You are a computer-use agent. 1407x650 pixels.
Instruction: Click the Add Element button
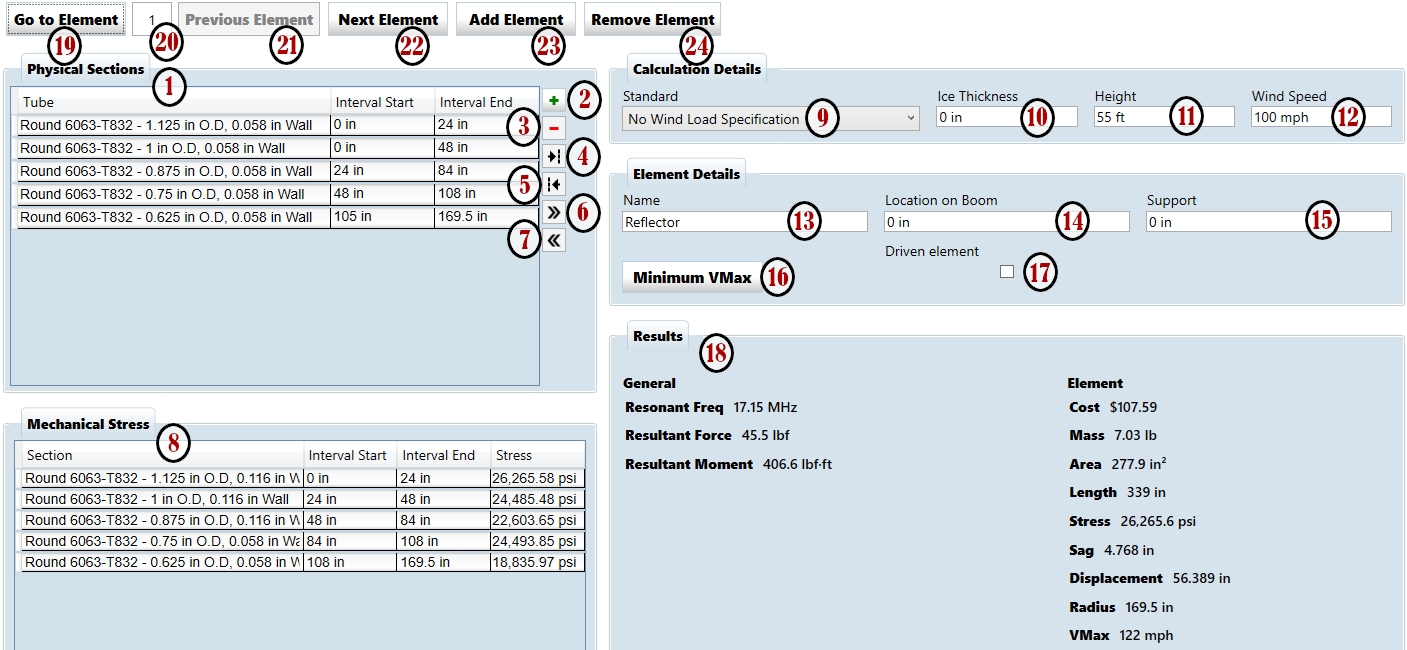tap(515, 20)
